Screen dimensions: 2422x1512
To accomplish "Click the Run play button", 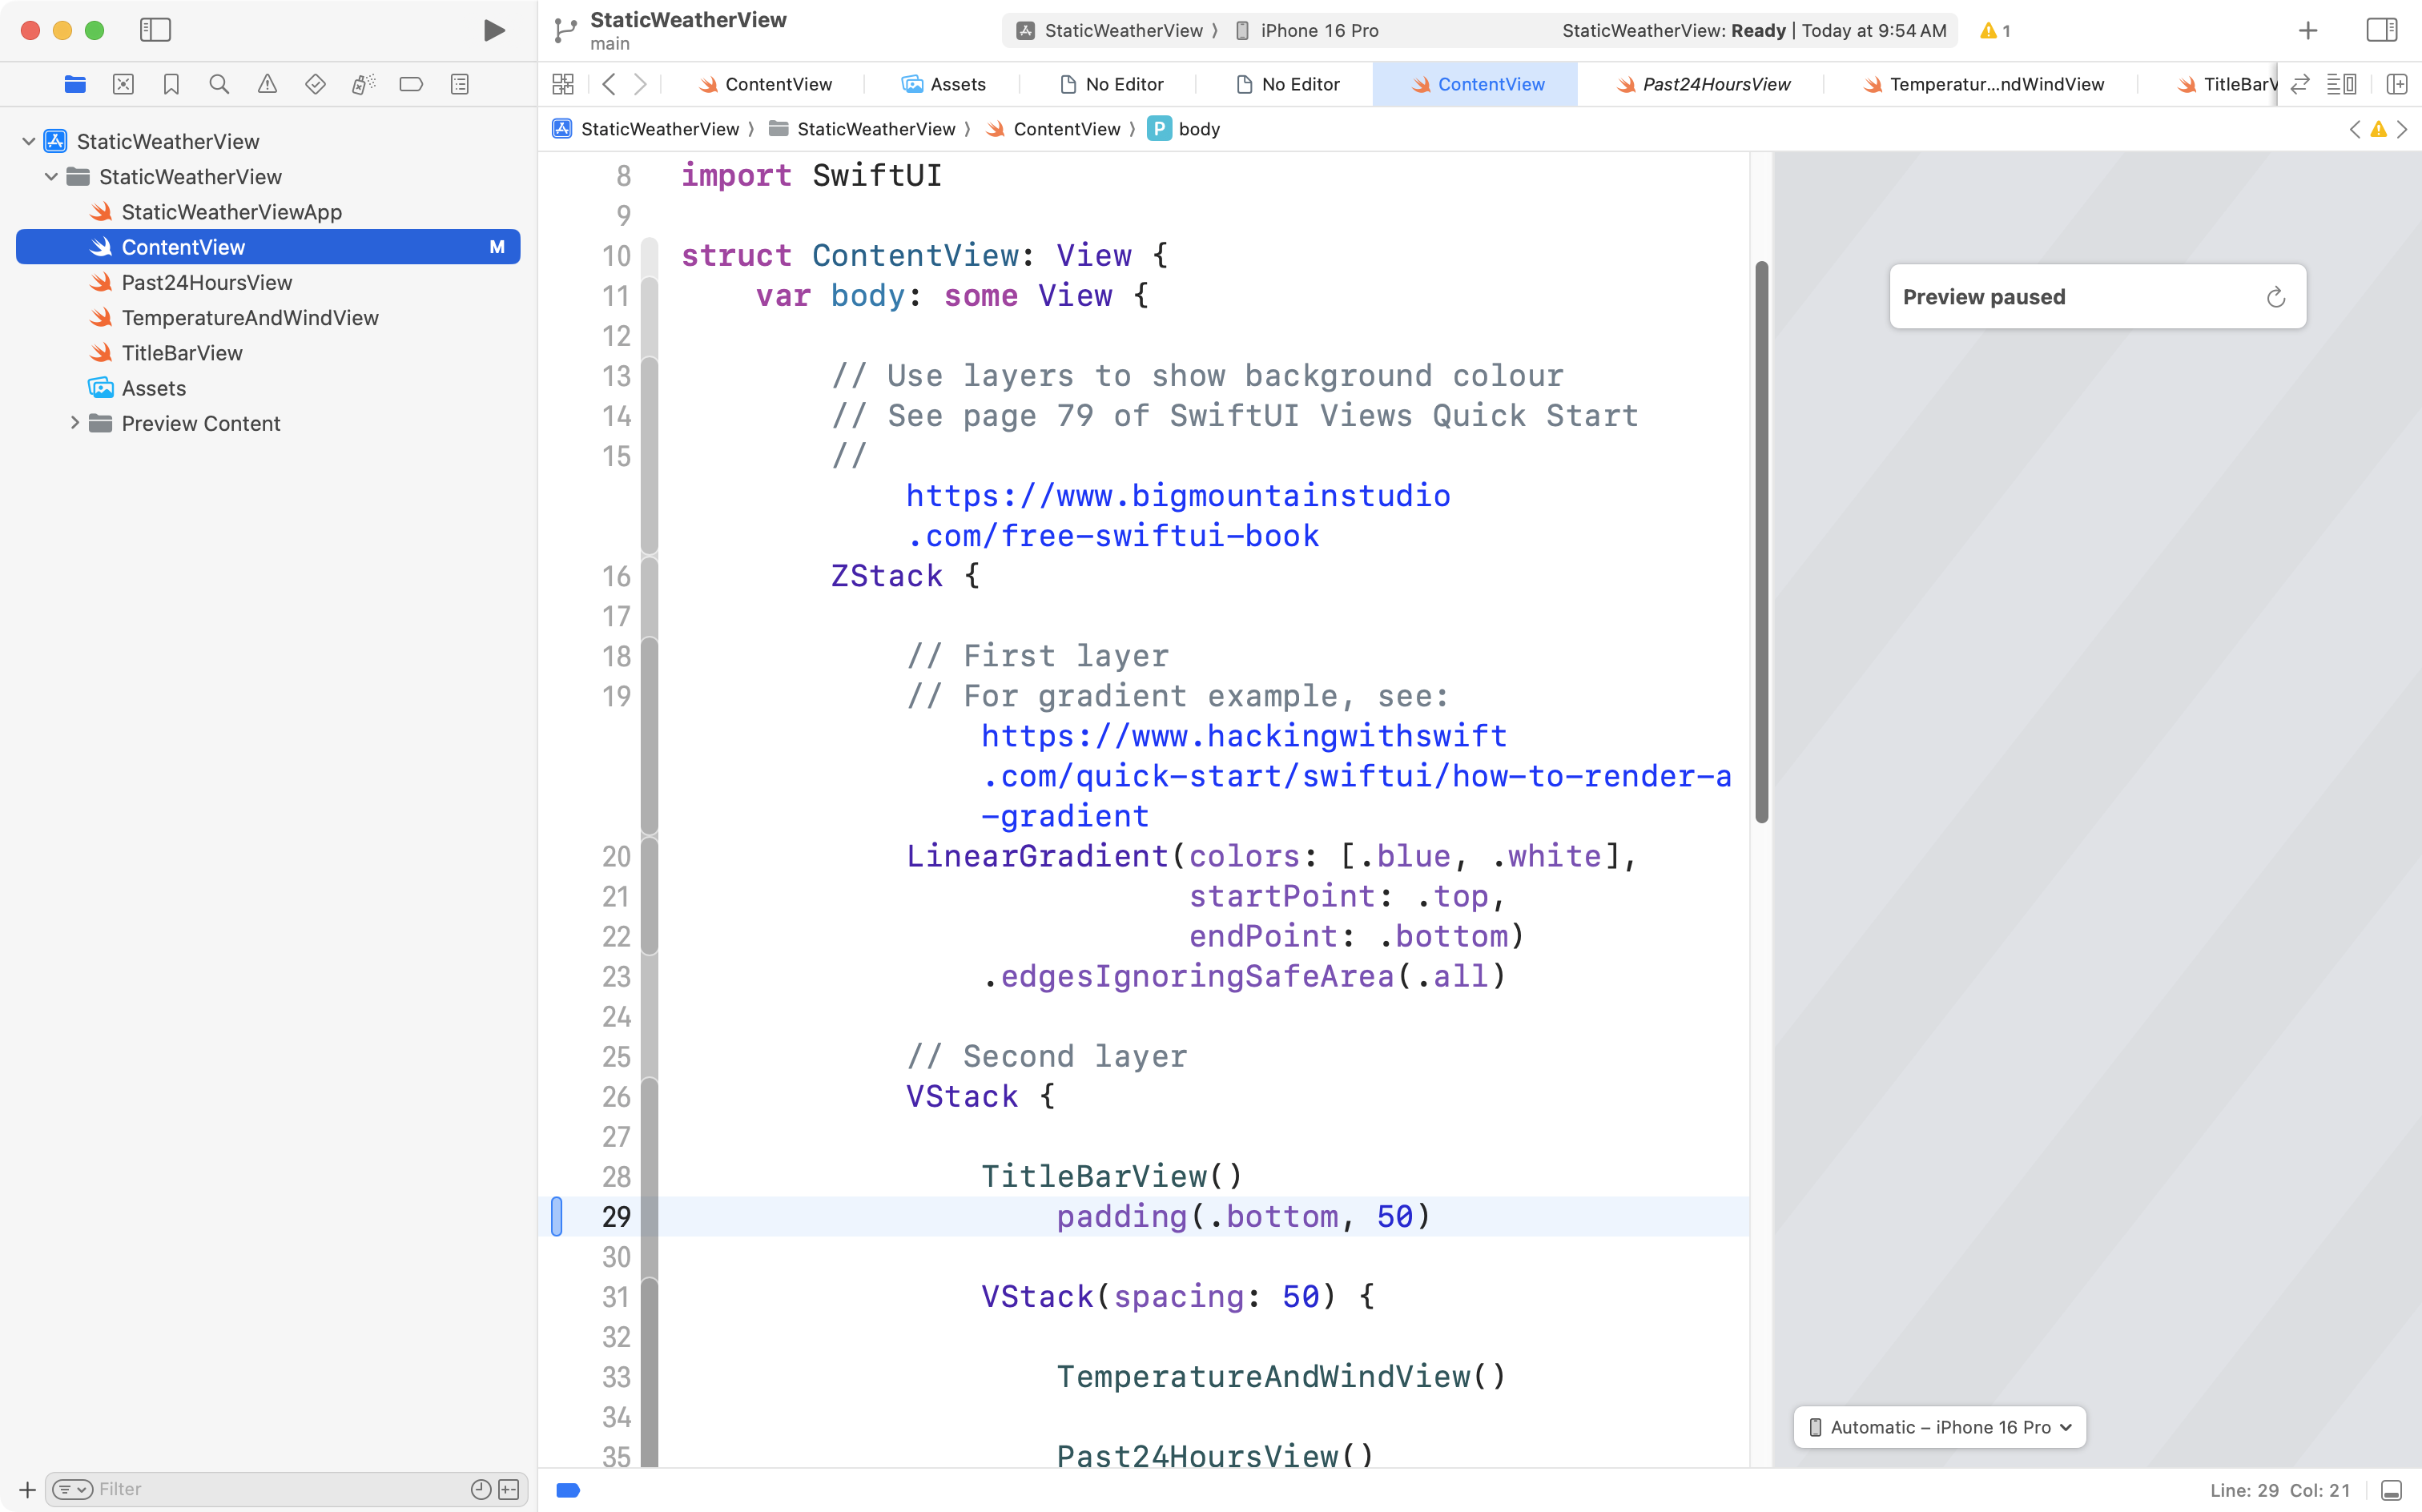I will 493,30.
